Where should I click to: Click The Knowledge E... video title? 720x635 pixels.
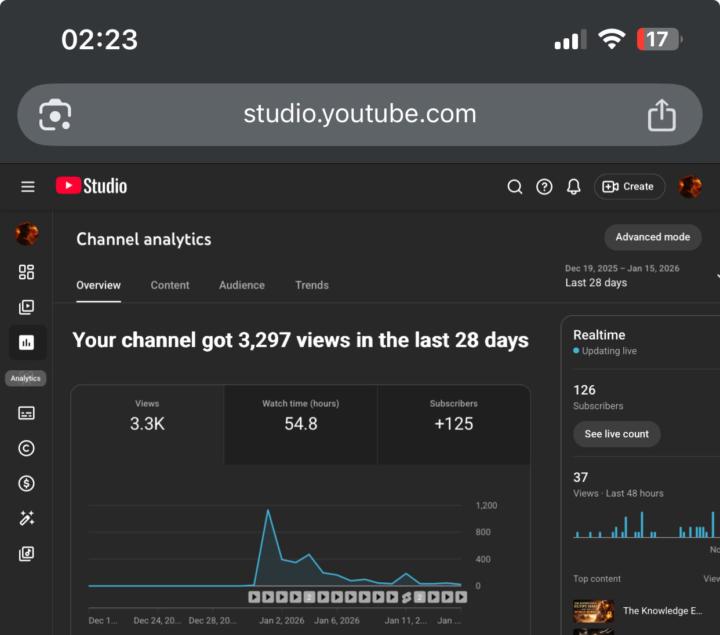[662, 611]
